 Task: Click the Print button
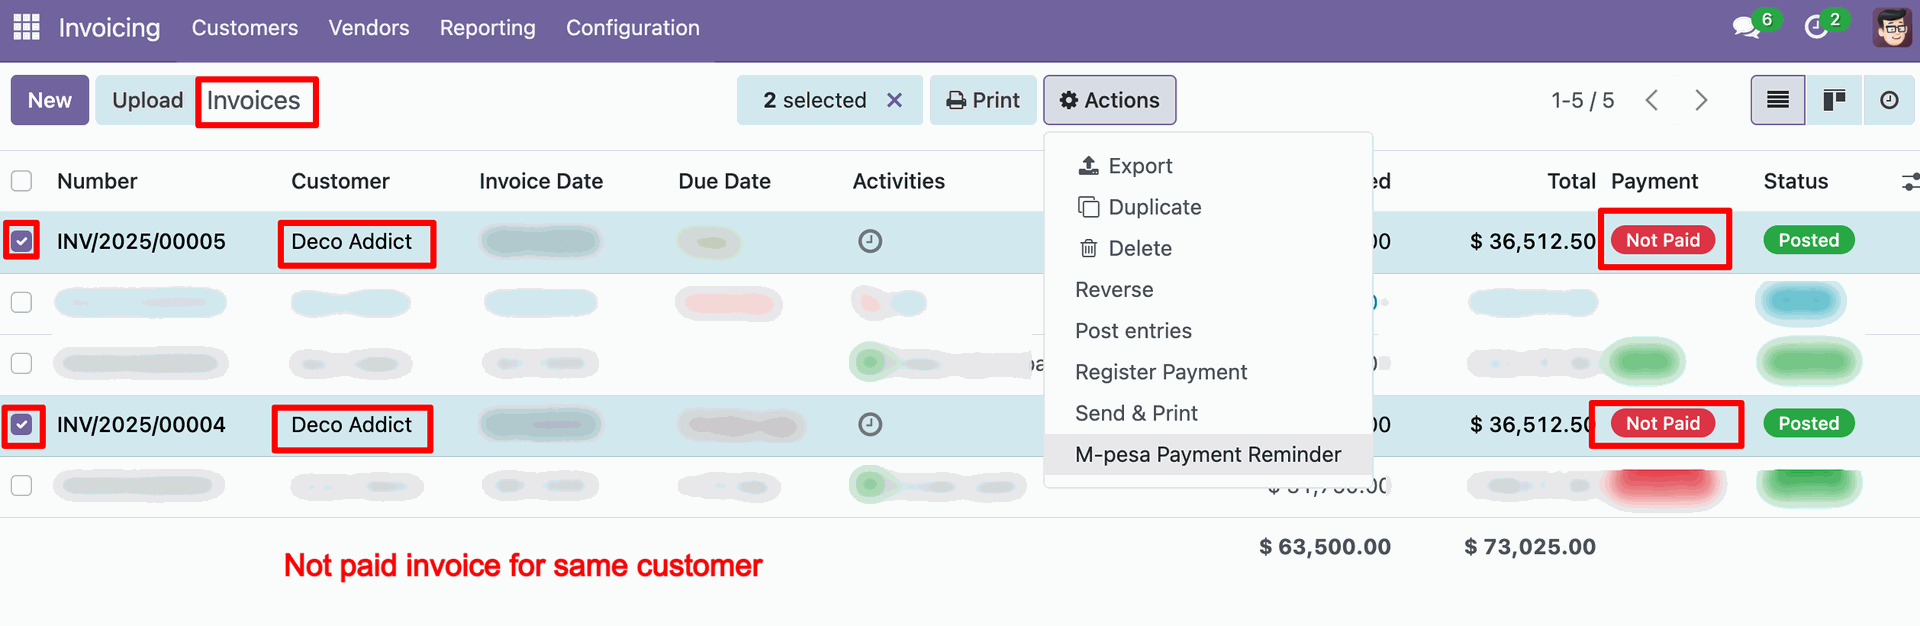983,100
